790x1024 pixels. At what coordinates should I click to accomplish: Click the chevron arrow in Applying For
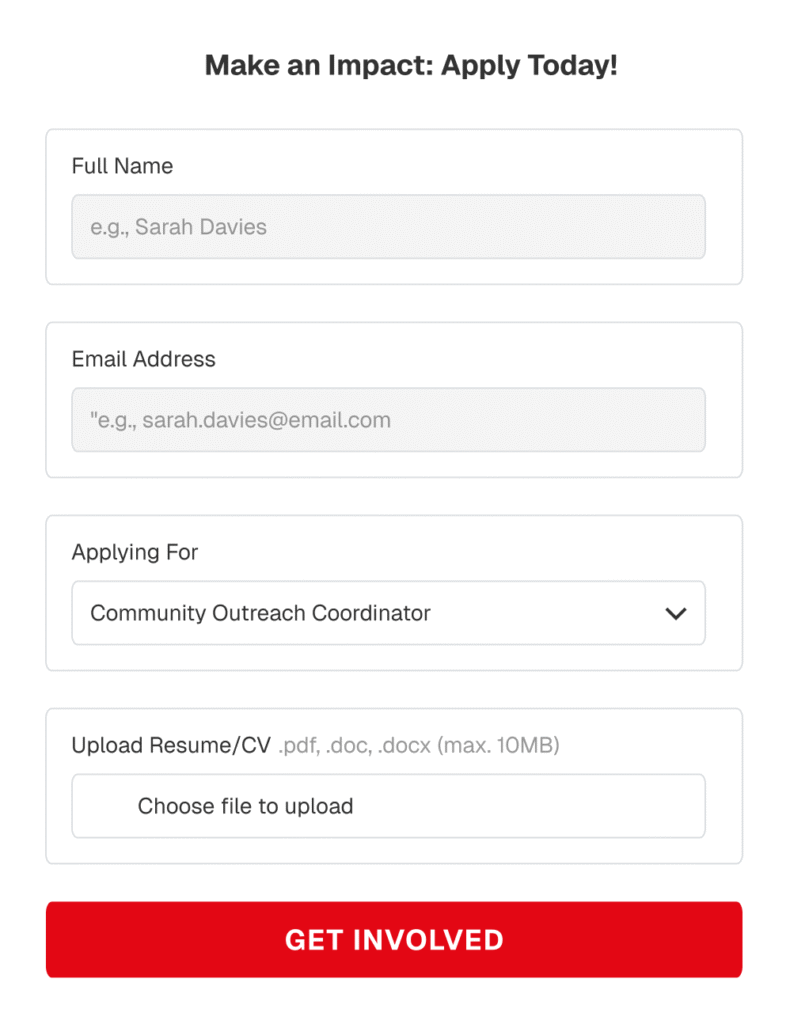pyautogui.click(x=676, y=613)
